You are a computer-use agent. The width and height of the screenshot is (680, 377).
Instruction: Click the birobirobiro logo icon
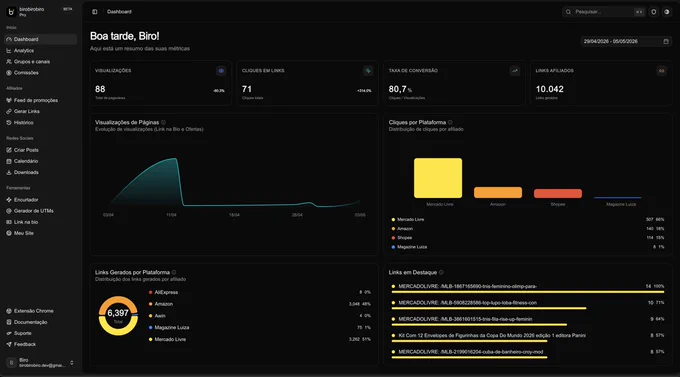click(x=11, y=12)
